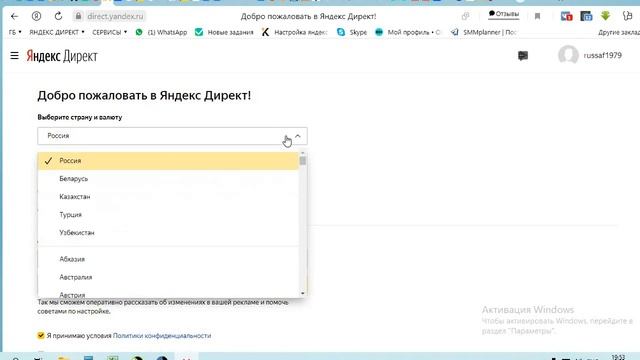The height and width of the screenshot is (360, 640).
Task: Select Казахстан in the country list
Action: click(168, 197)
